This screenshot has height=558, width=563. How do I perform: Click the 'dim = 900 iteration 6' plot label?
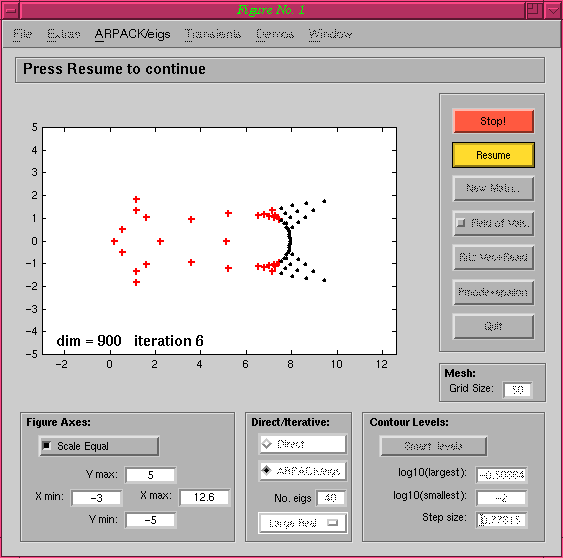pos(130,341)
